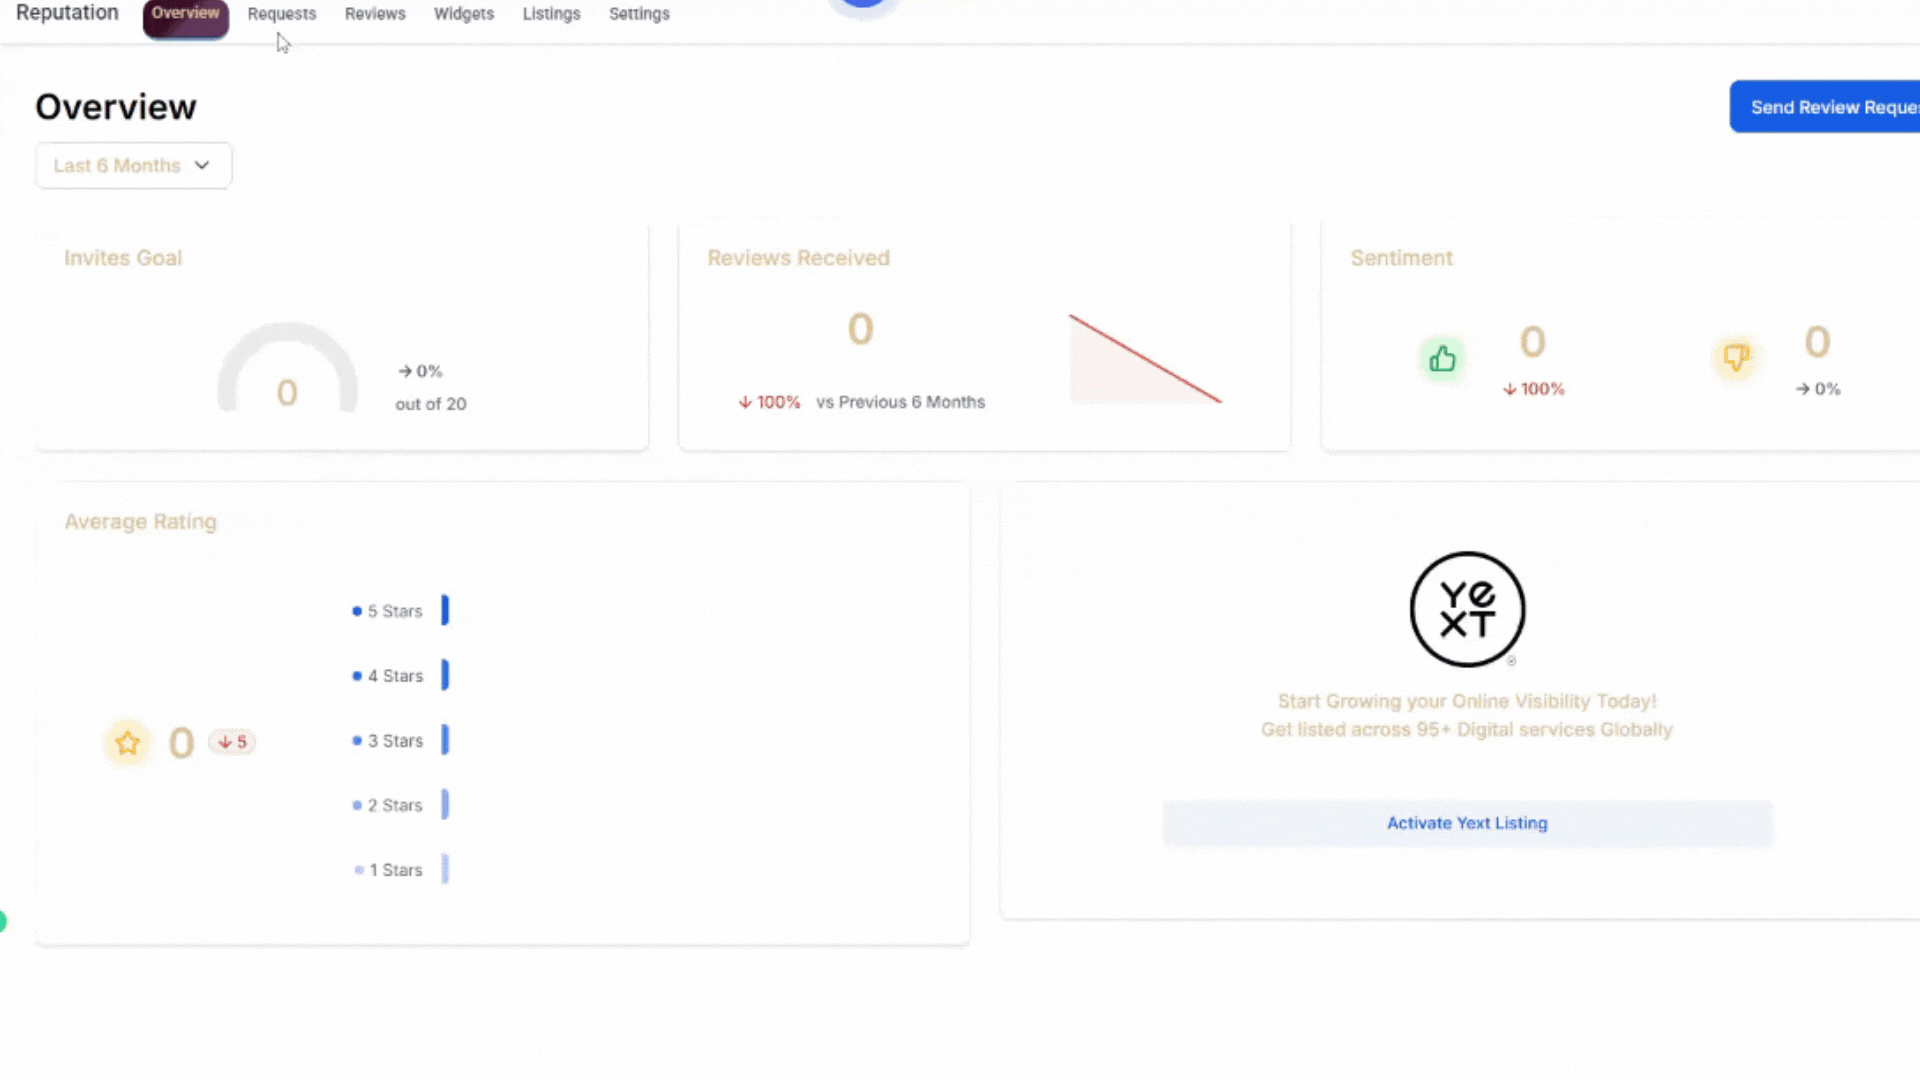Click the 'out of 20' text
1920x1080 pixels.
coord(431,404)
